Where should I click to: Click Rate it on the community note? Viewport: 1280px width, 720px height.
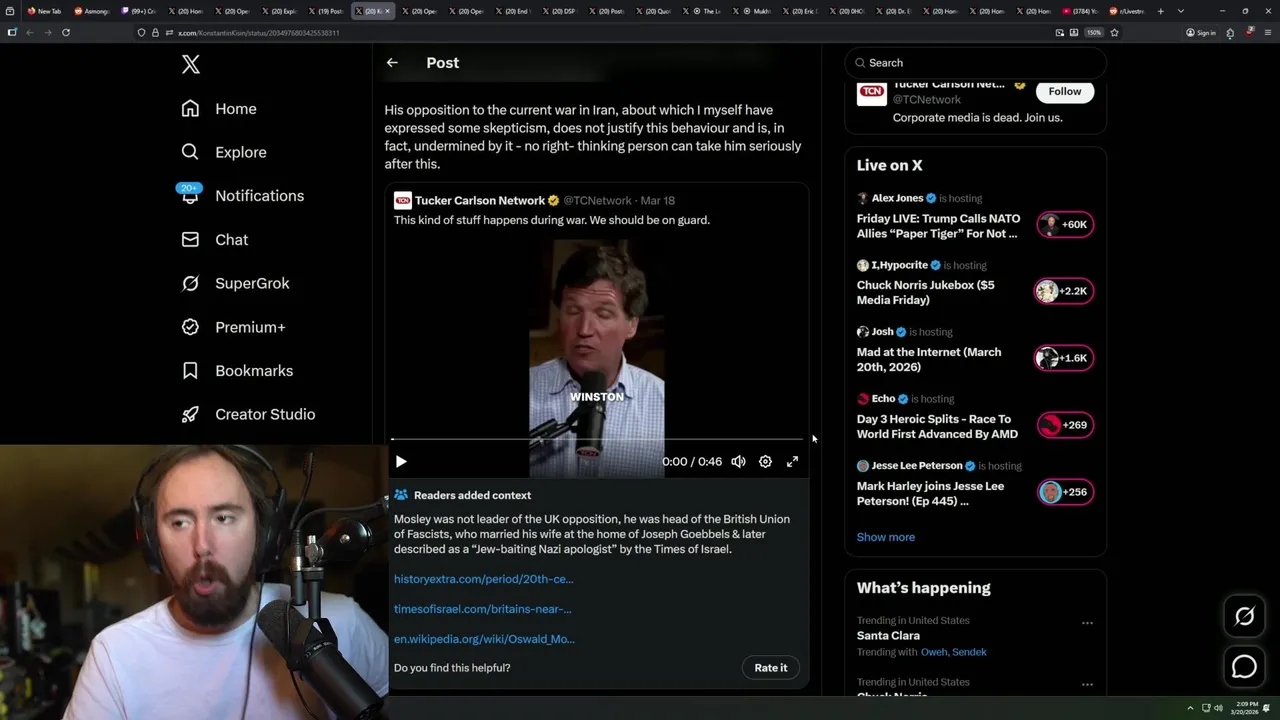[771, 668]
